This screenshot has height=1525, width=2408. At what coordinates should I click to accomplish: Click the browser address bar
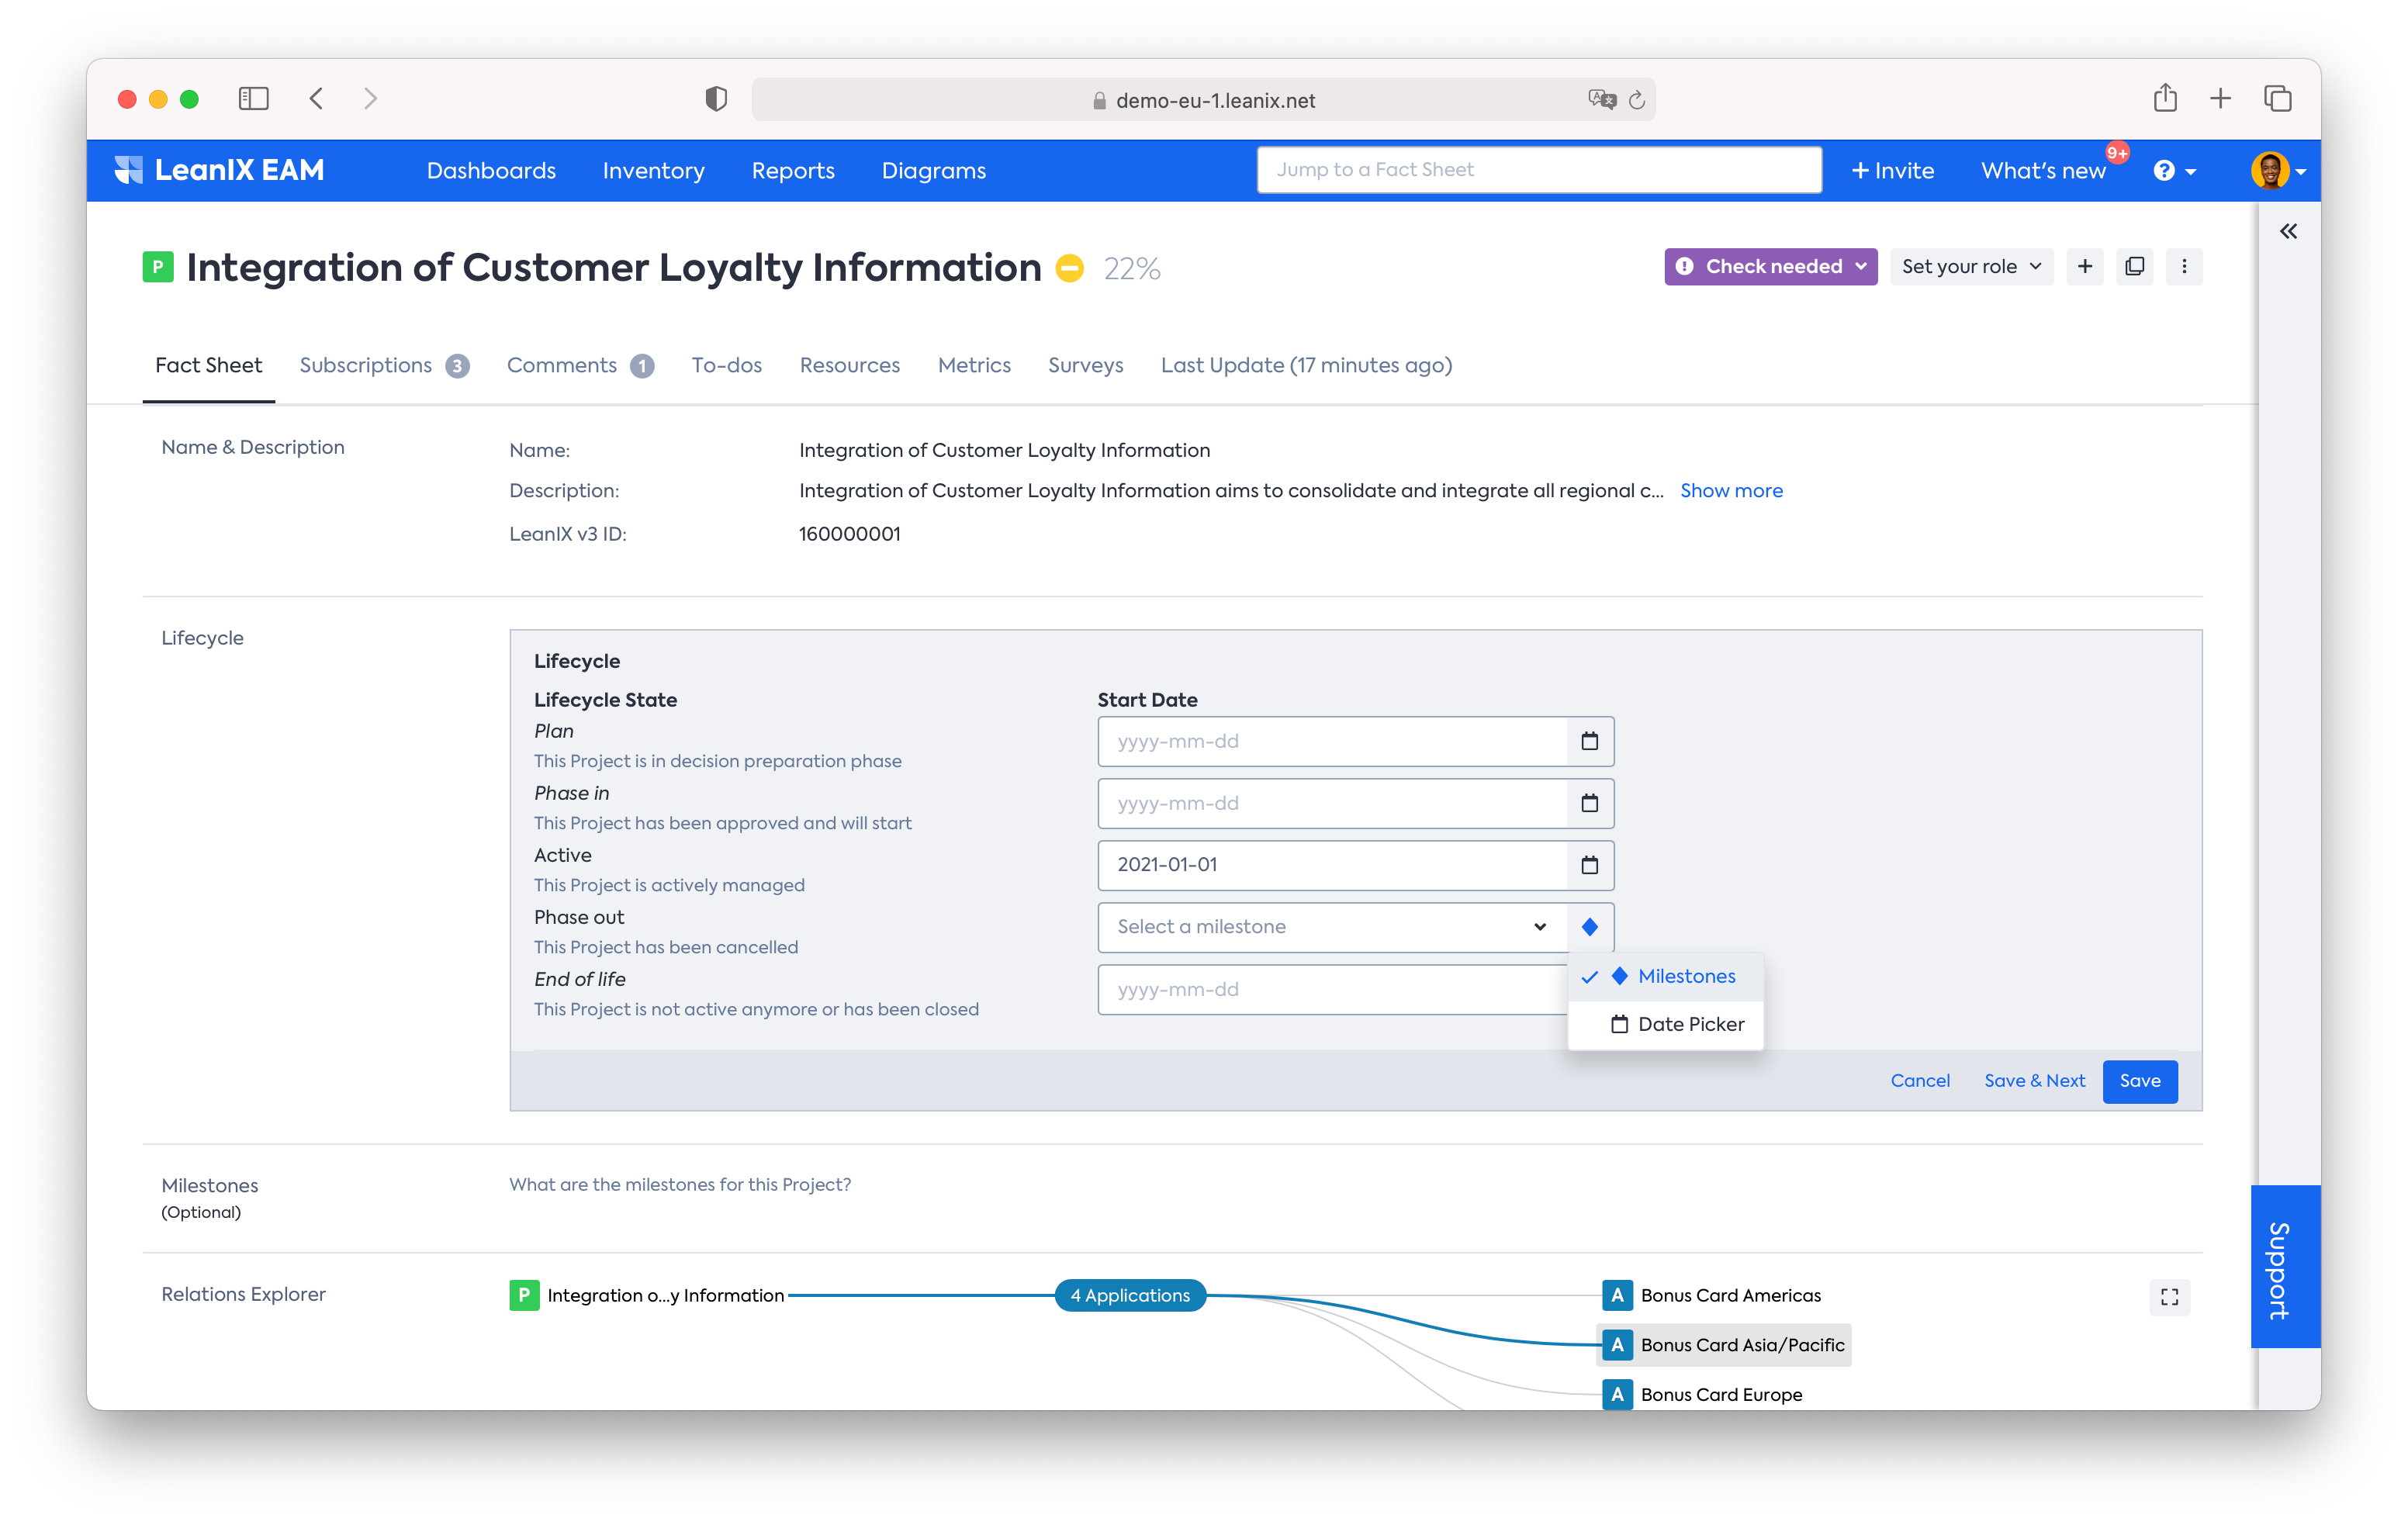[1204, 100]
